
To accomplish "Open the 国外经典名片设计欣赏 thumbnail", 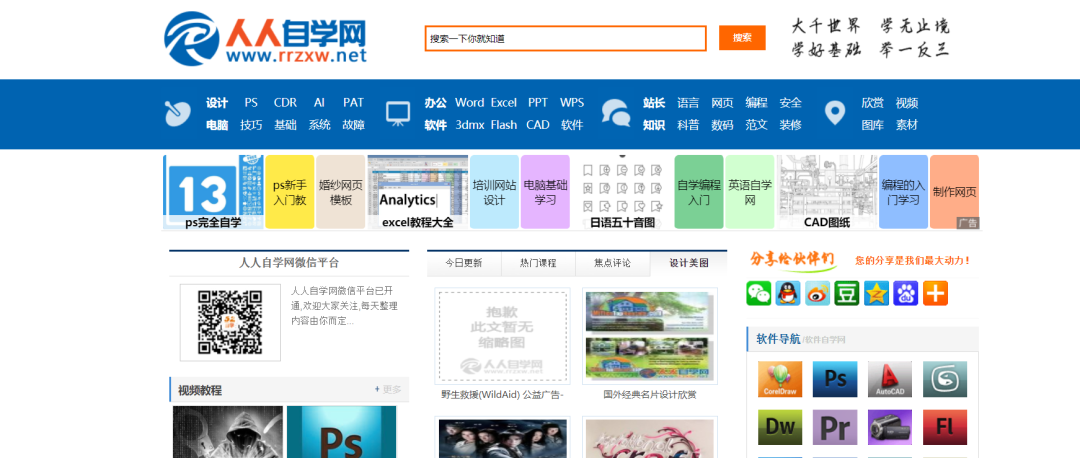I will 650,336.
